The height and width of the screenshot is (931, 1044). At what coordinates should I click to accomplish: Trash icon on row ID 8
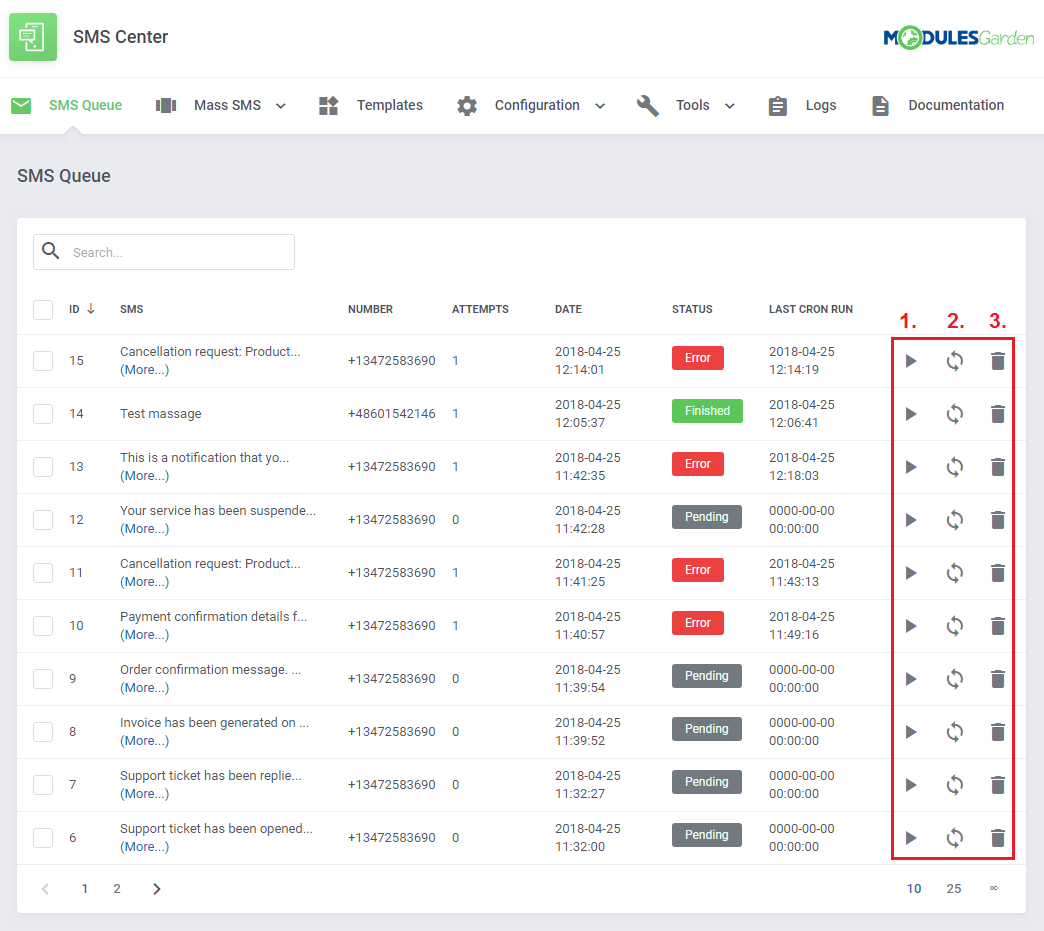pyautogui.click(x=997, y=732)
